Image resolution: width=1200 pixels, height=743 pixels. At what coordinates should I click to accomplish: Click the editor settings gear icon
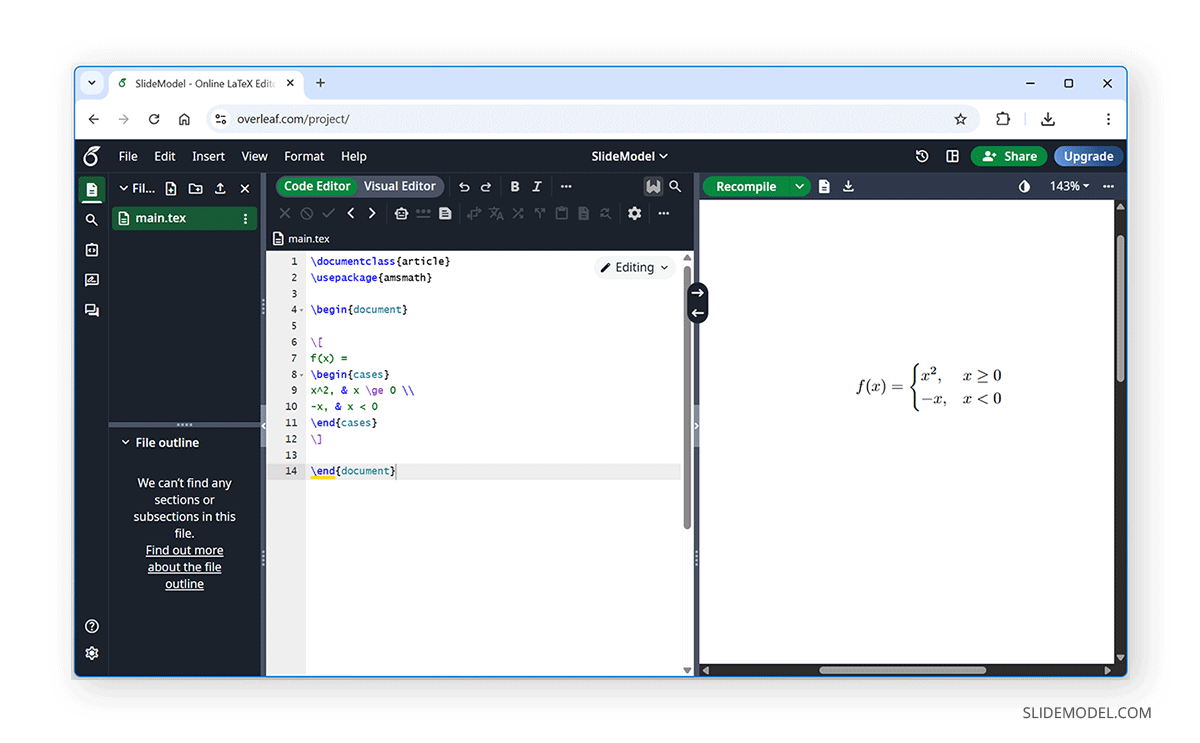(634, 213)
